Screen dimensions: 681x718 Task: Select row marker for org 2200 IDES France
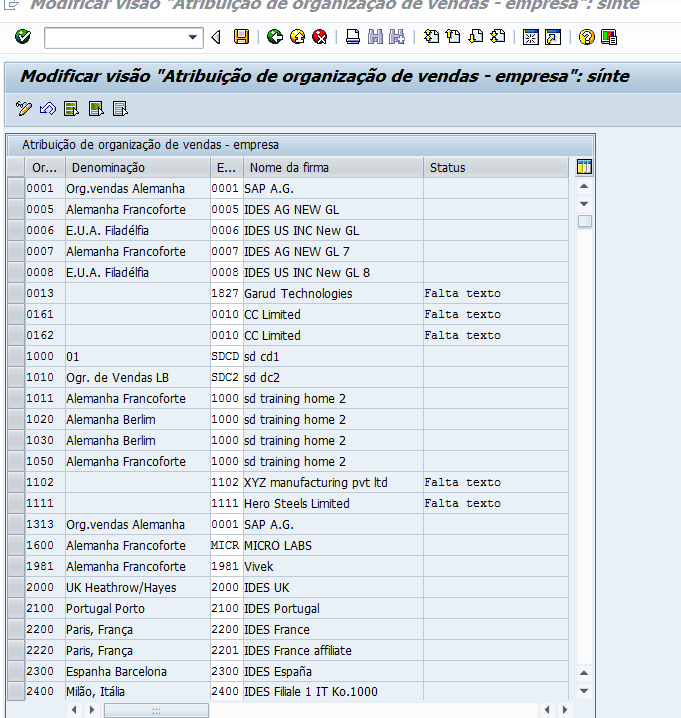pos(16,630)
